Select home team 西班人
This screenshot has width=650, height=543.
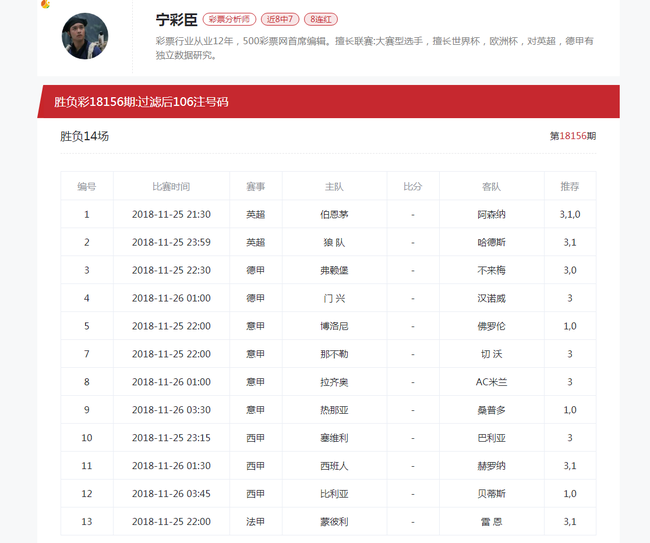tap(334, 466)
